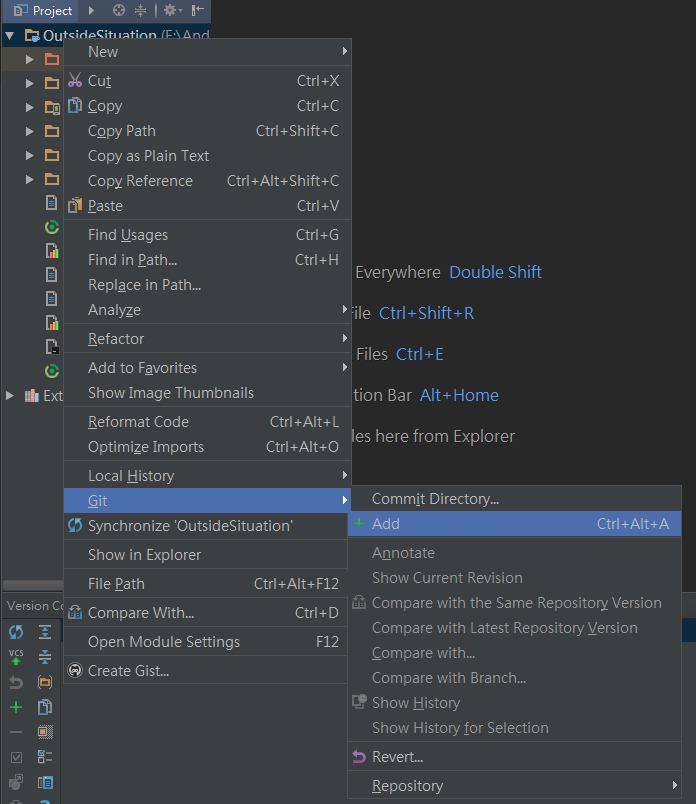The height and width of the screenshot is (804, 696).
Task: Click the Refresh icon in Version Control panel
Action: click(16, 632)
